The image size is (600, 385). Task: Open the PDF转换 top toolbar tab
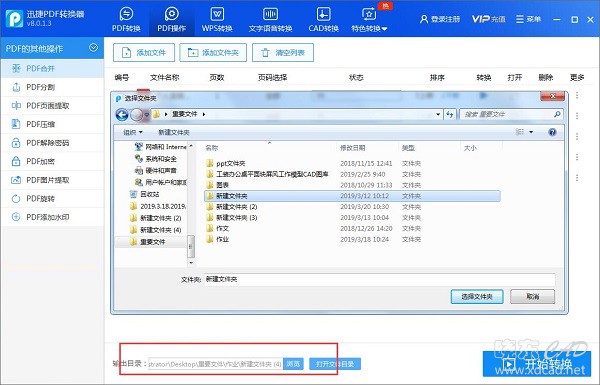pos(126,19)
